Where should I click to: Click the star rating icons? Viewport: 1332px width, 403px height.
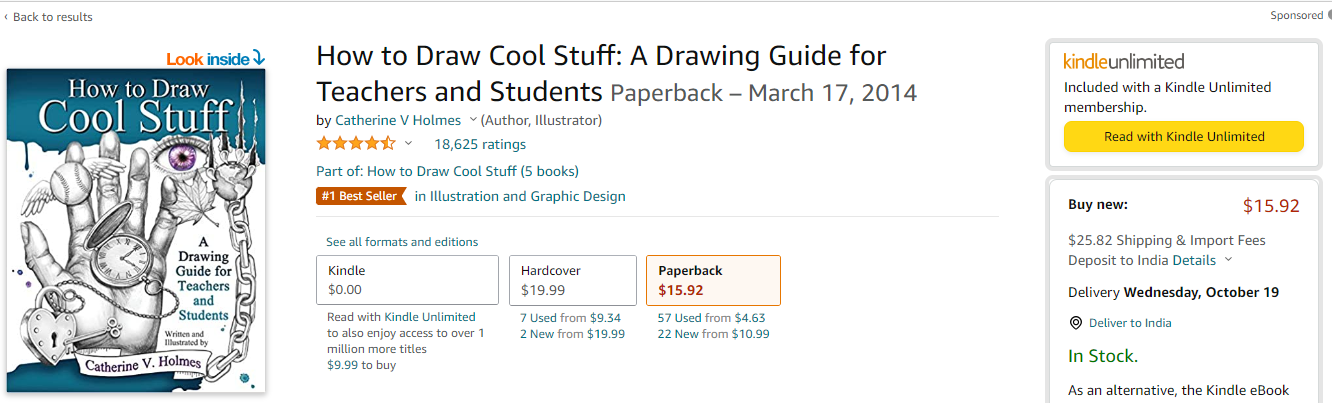point(356,144)
